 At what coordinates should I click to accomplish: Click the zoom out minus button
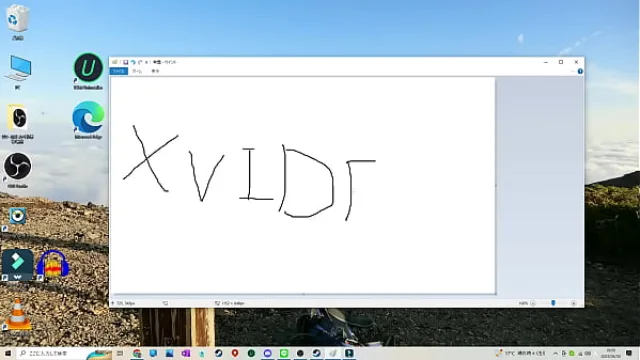[533, 303]
